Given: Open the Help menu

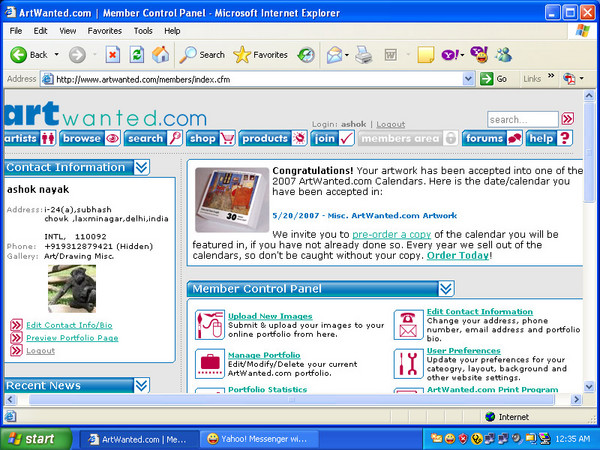Looking at the screenshot, I should click(x=172, y=31).
